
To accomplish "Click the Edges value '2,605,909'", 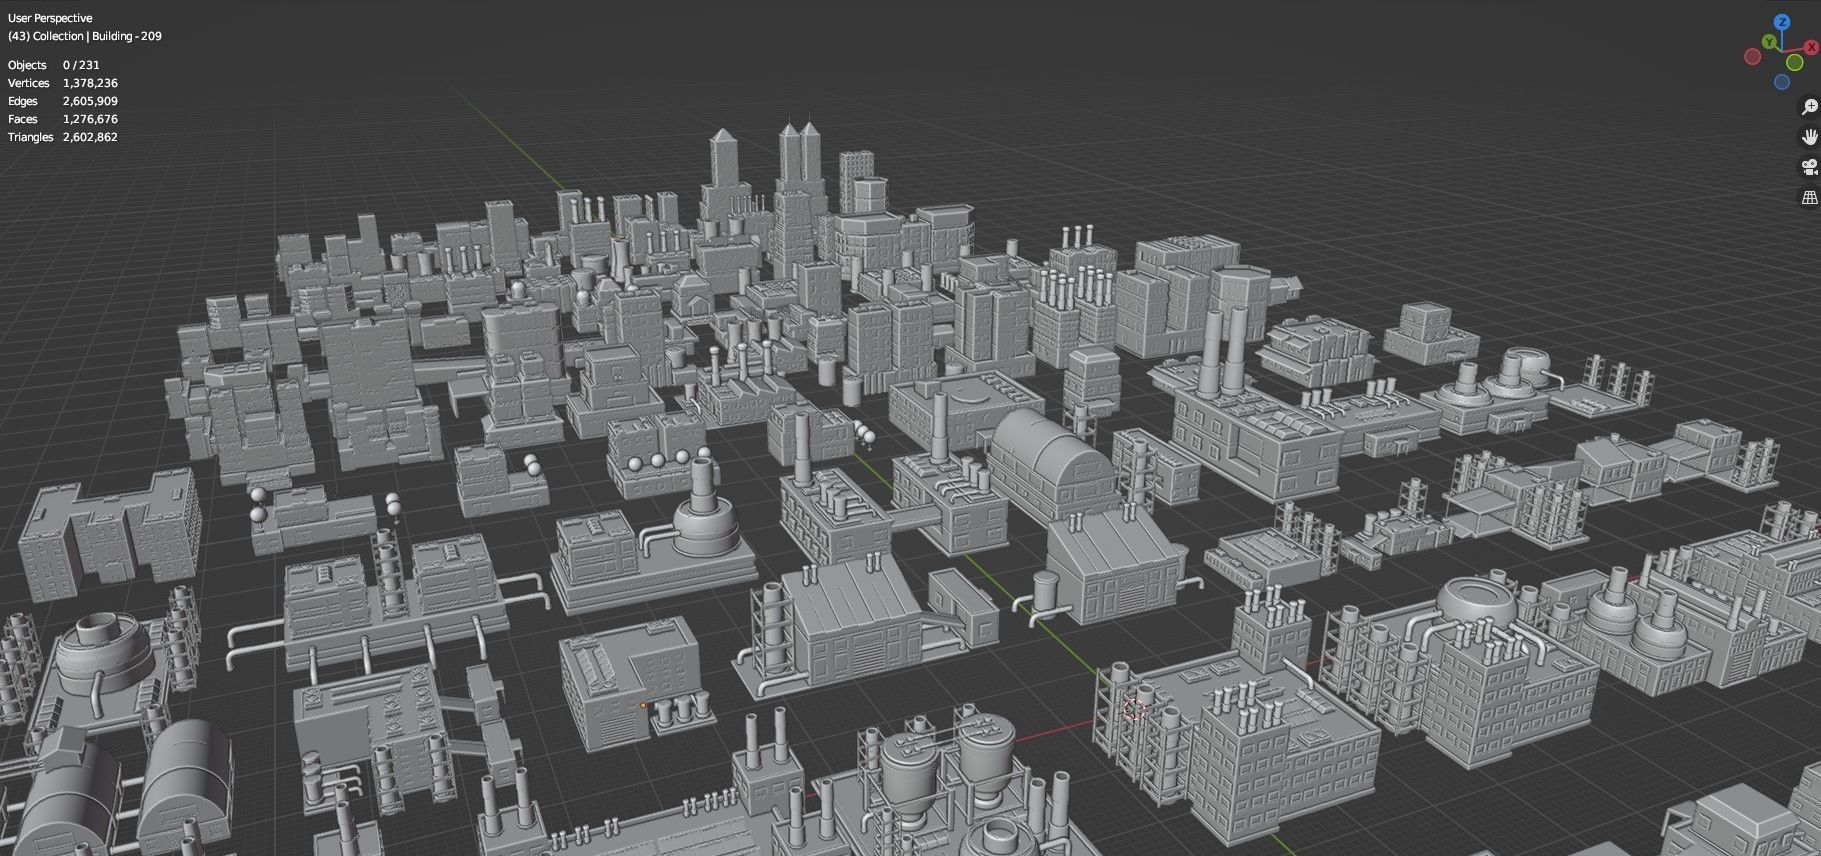I will tap(90, 101).
